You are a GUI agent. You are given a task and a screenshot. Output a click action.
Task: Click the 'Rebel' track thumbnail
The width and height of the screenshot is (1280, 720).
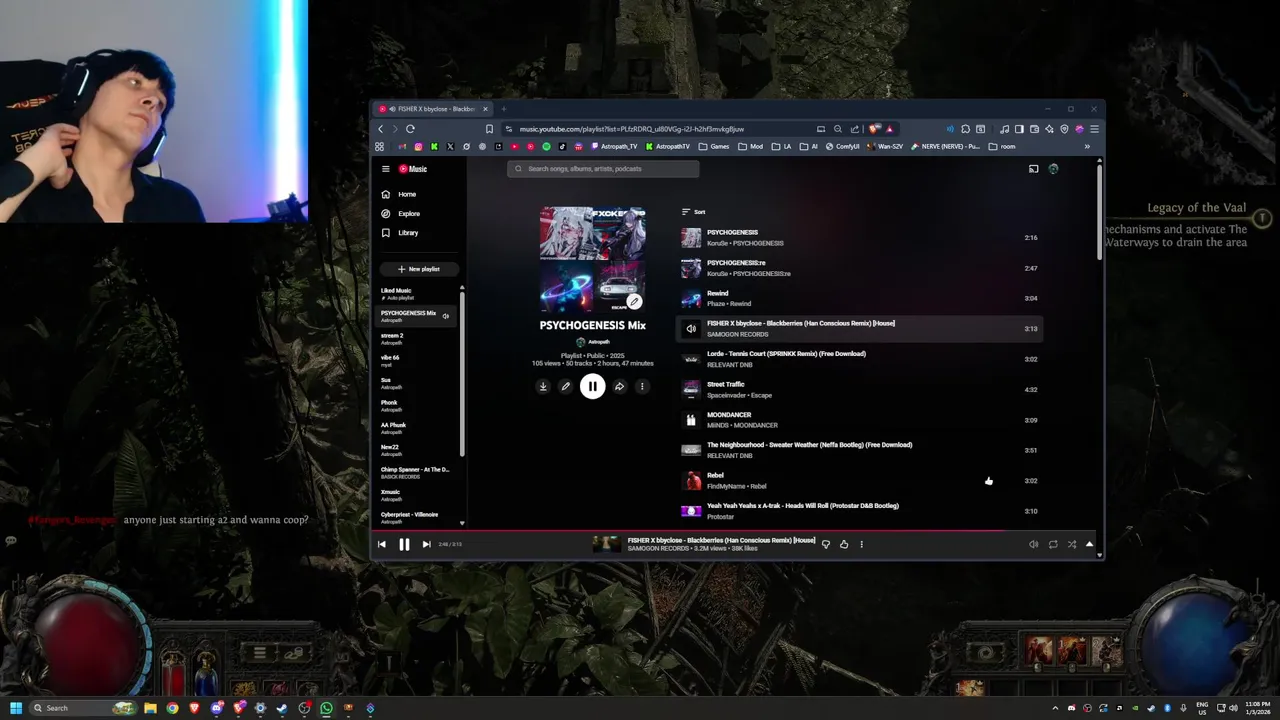coord(691,481)
